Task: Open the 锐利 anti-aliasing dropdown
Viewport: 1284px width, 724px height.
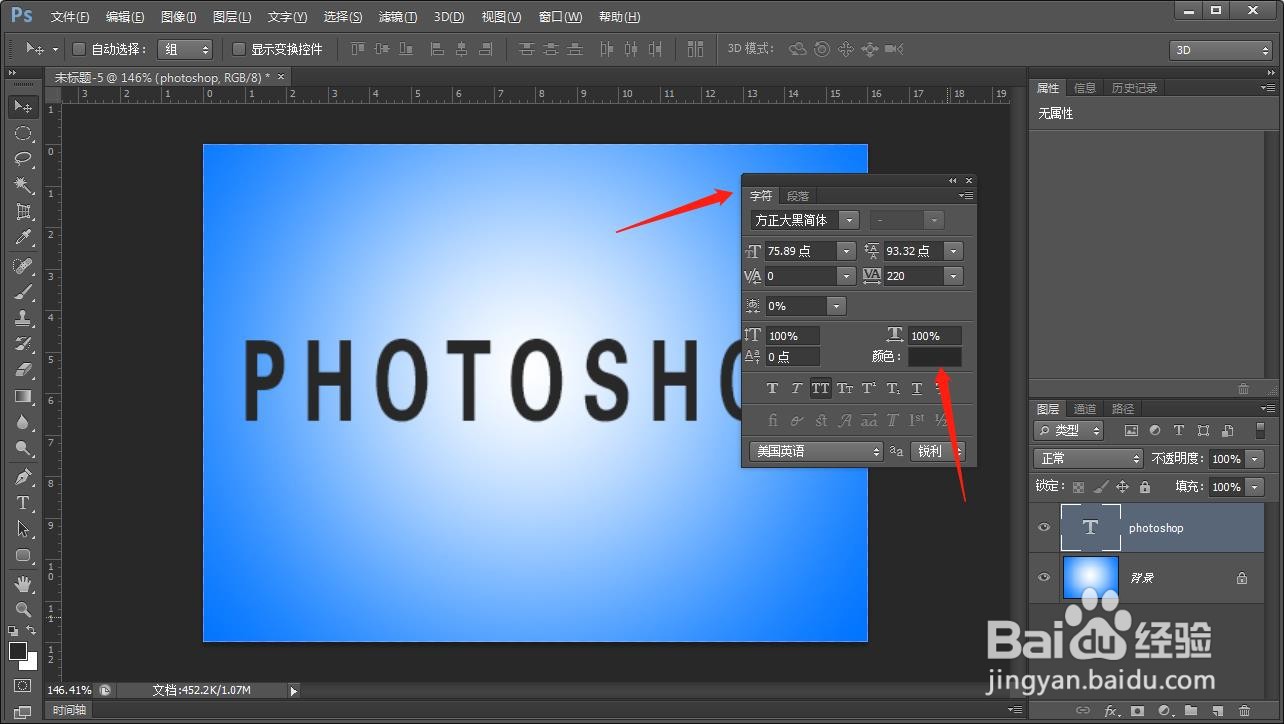Action: [937, 451]
